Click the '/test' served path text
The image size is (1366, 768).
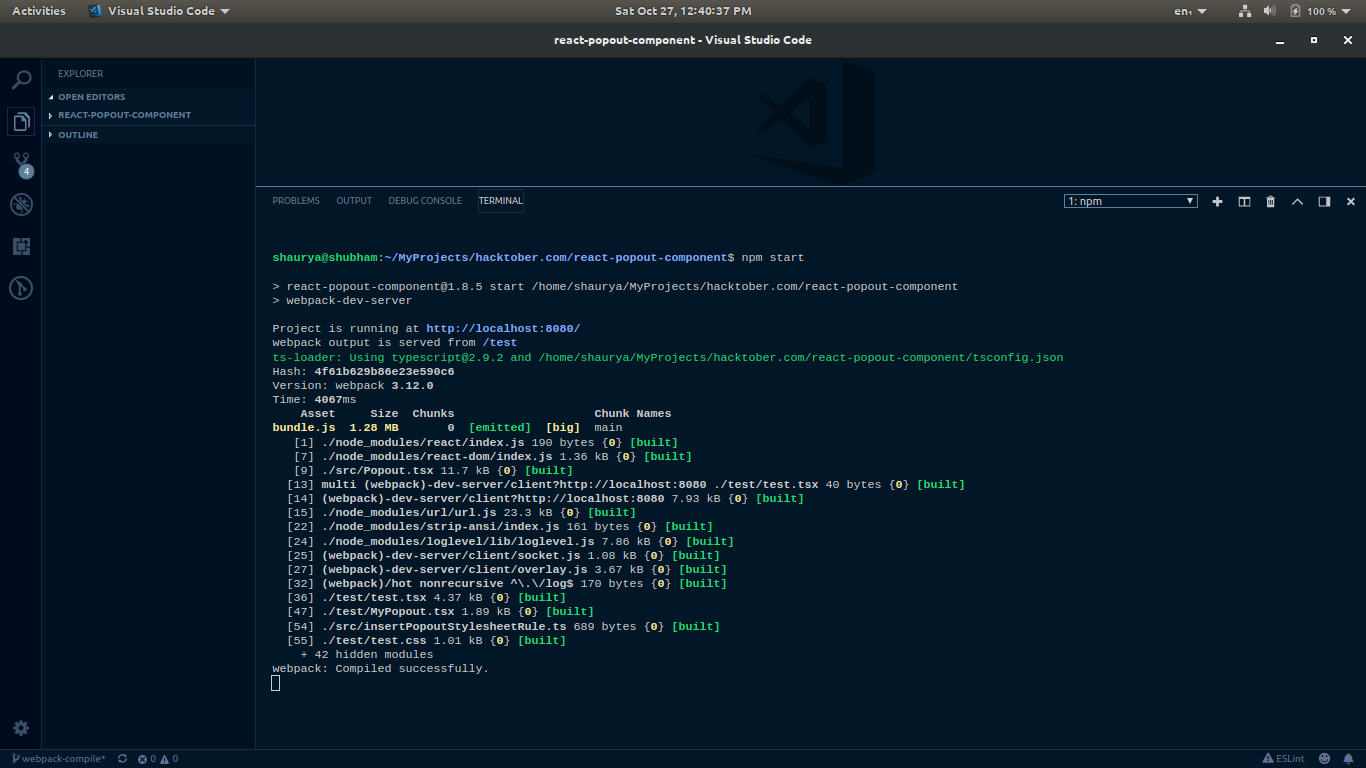pos(500,342)
